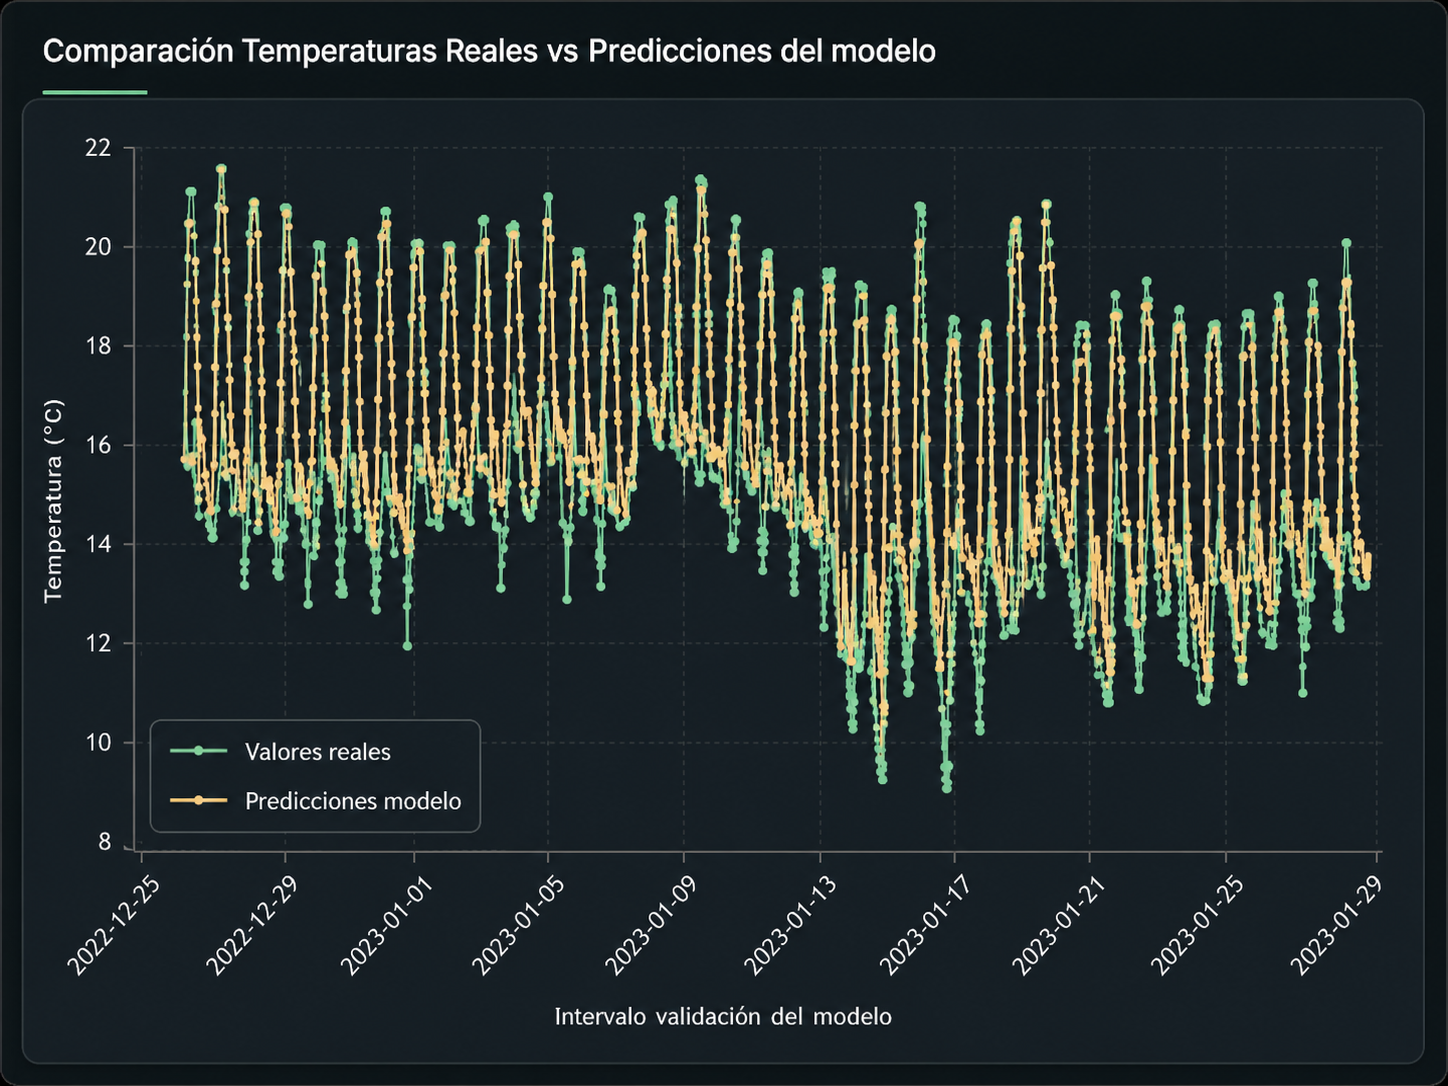The width and height of the screenshot is (1448, 1086).
Task: Click the chart title text
Action: 489,51
